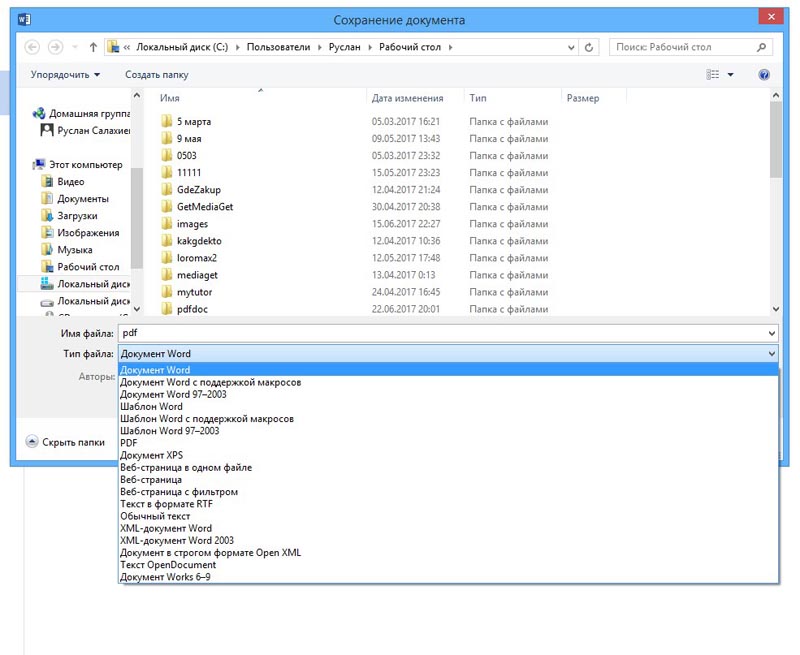Select Документ XPS file type
800x655 pixels.
(x=448, y=455)
